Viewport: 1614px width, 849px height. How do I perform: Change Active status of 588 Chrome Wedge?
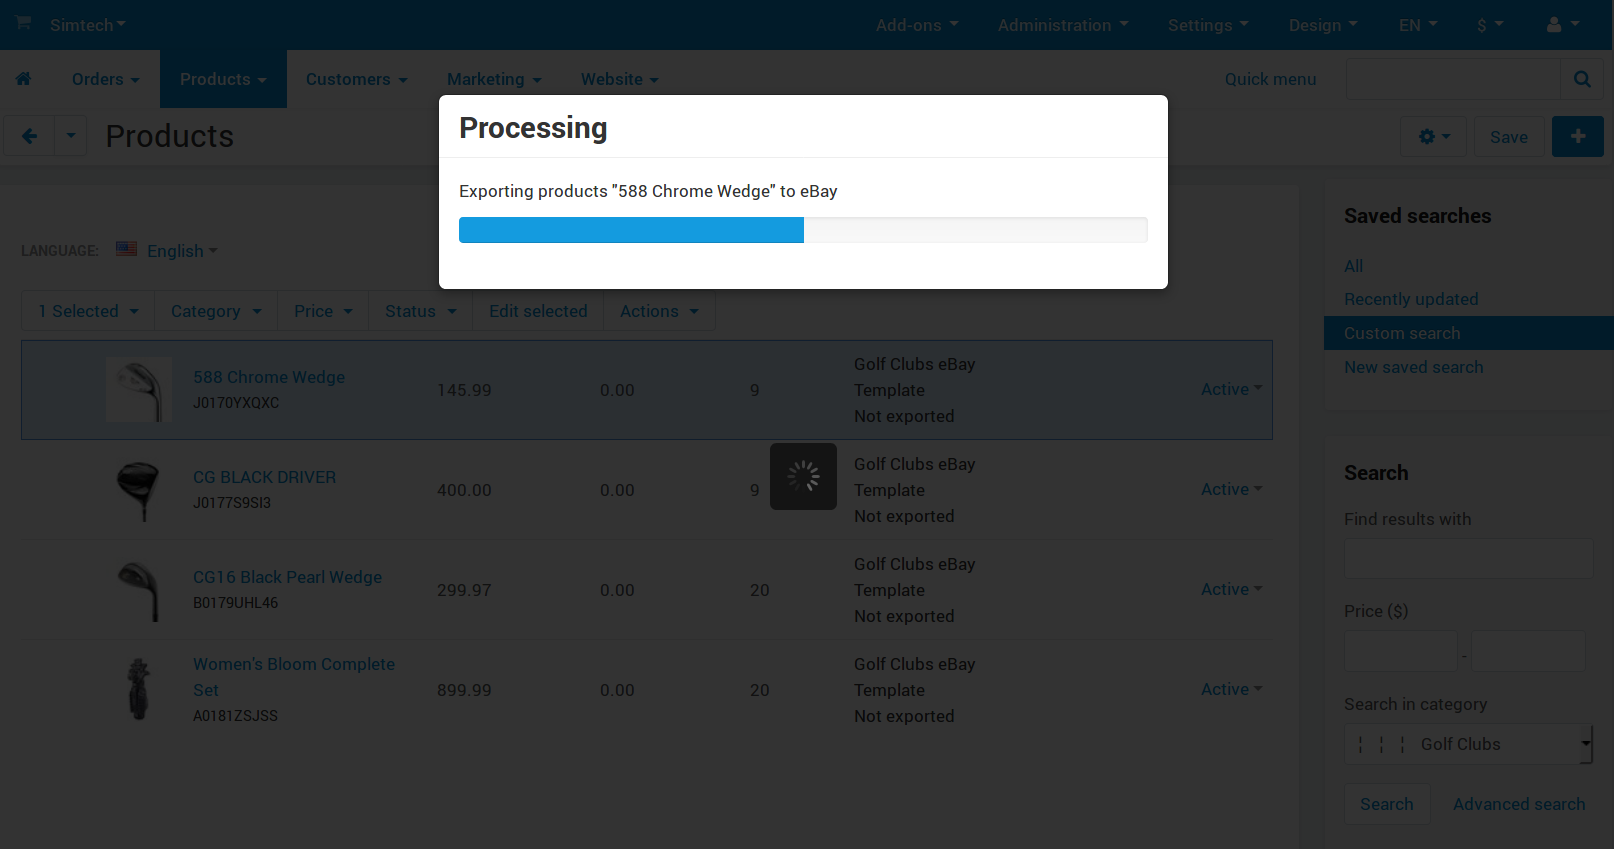point(1231,389)
